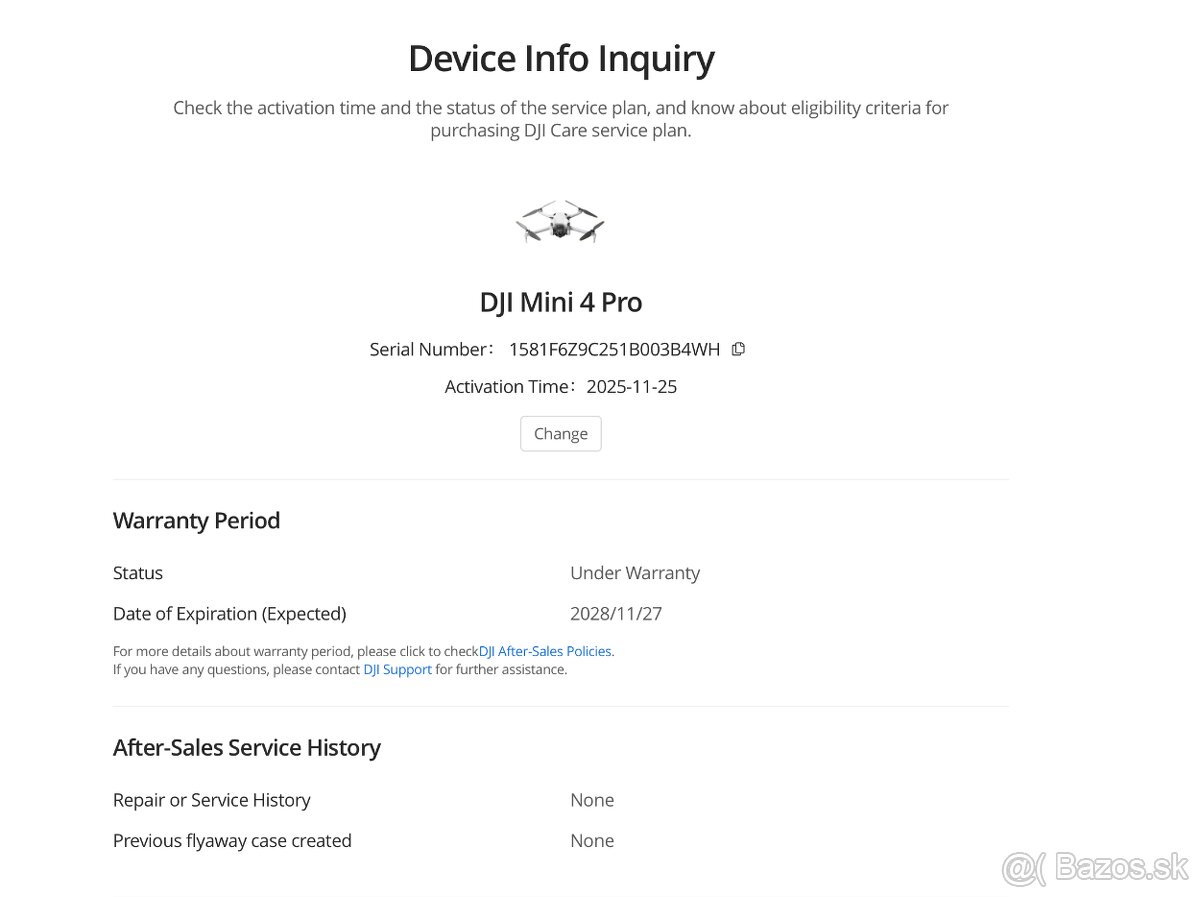Click the DJI Mini 4 Pro product title
This screenshot has width=1200, height=897.
click(x=560, y=302)
